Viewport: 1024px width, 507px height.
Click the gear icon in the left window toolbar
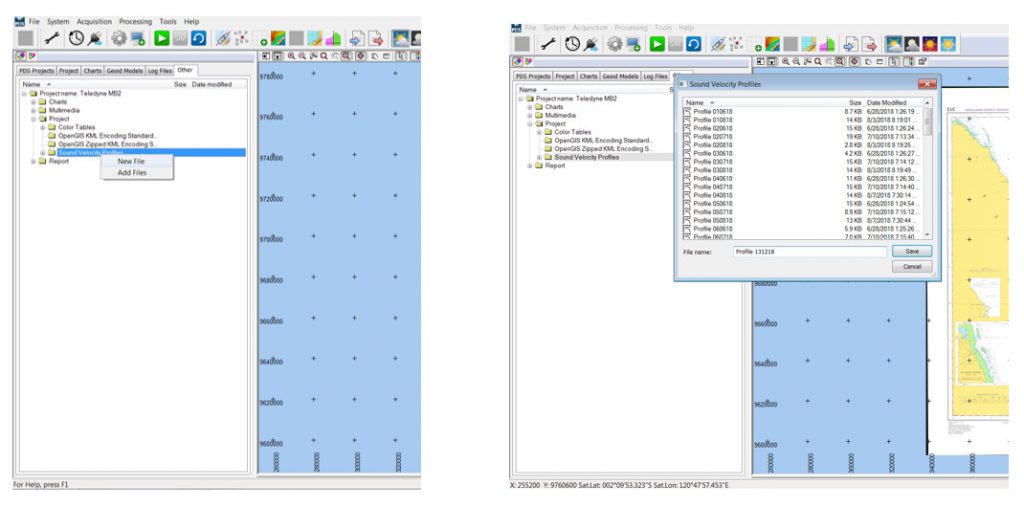[118, 38]
